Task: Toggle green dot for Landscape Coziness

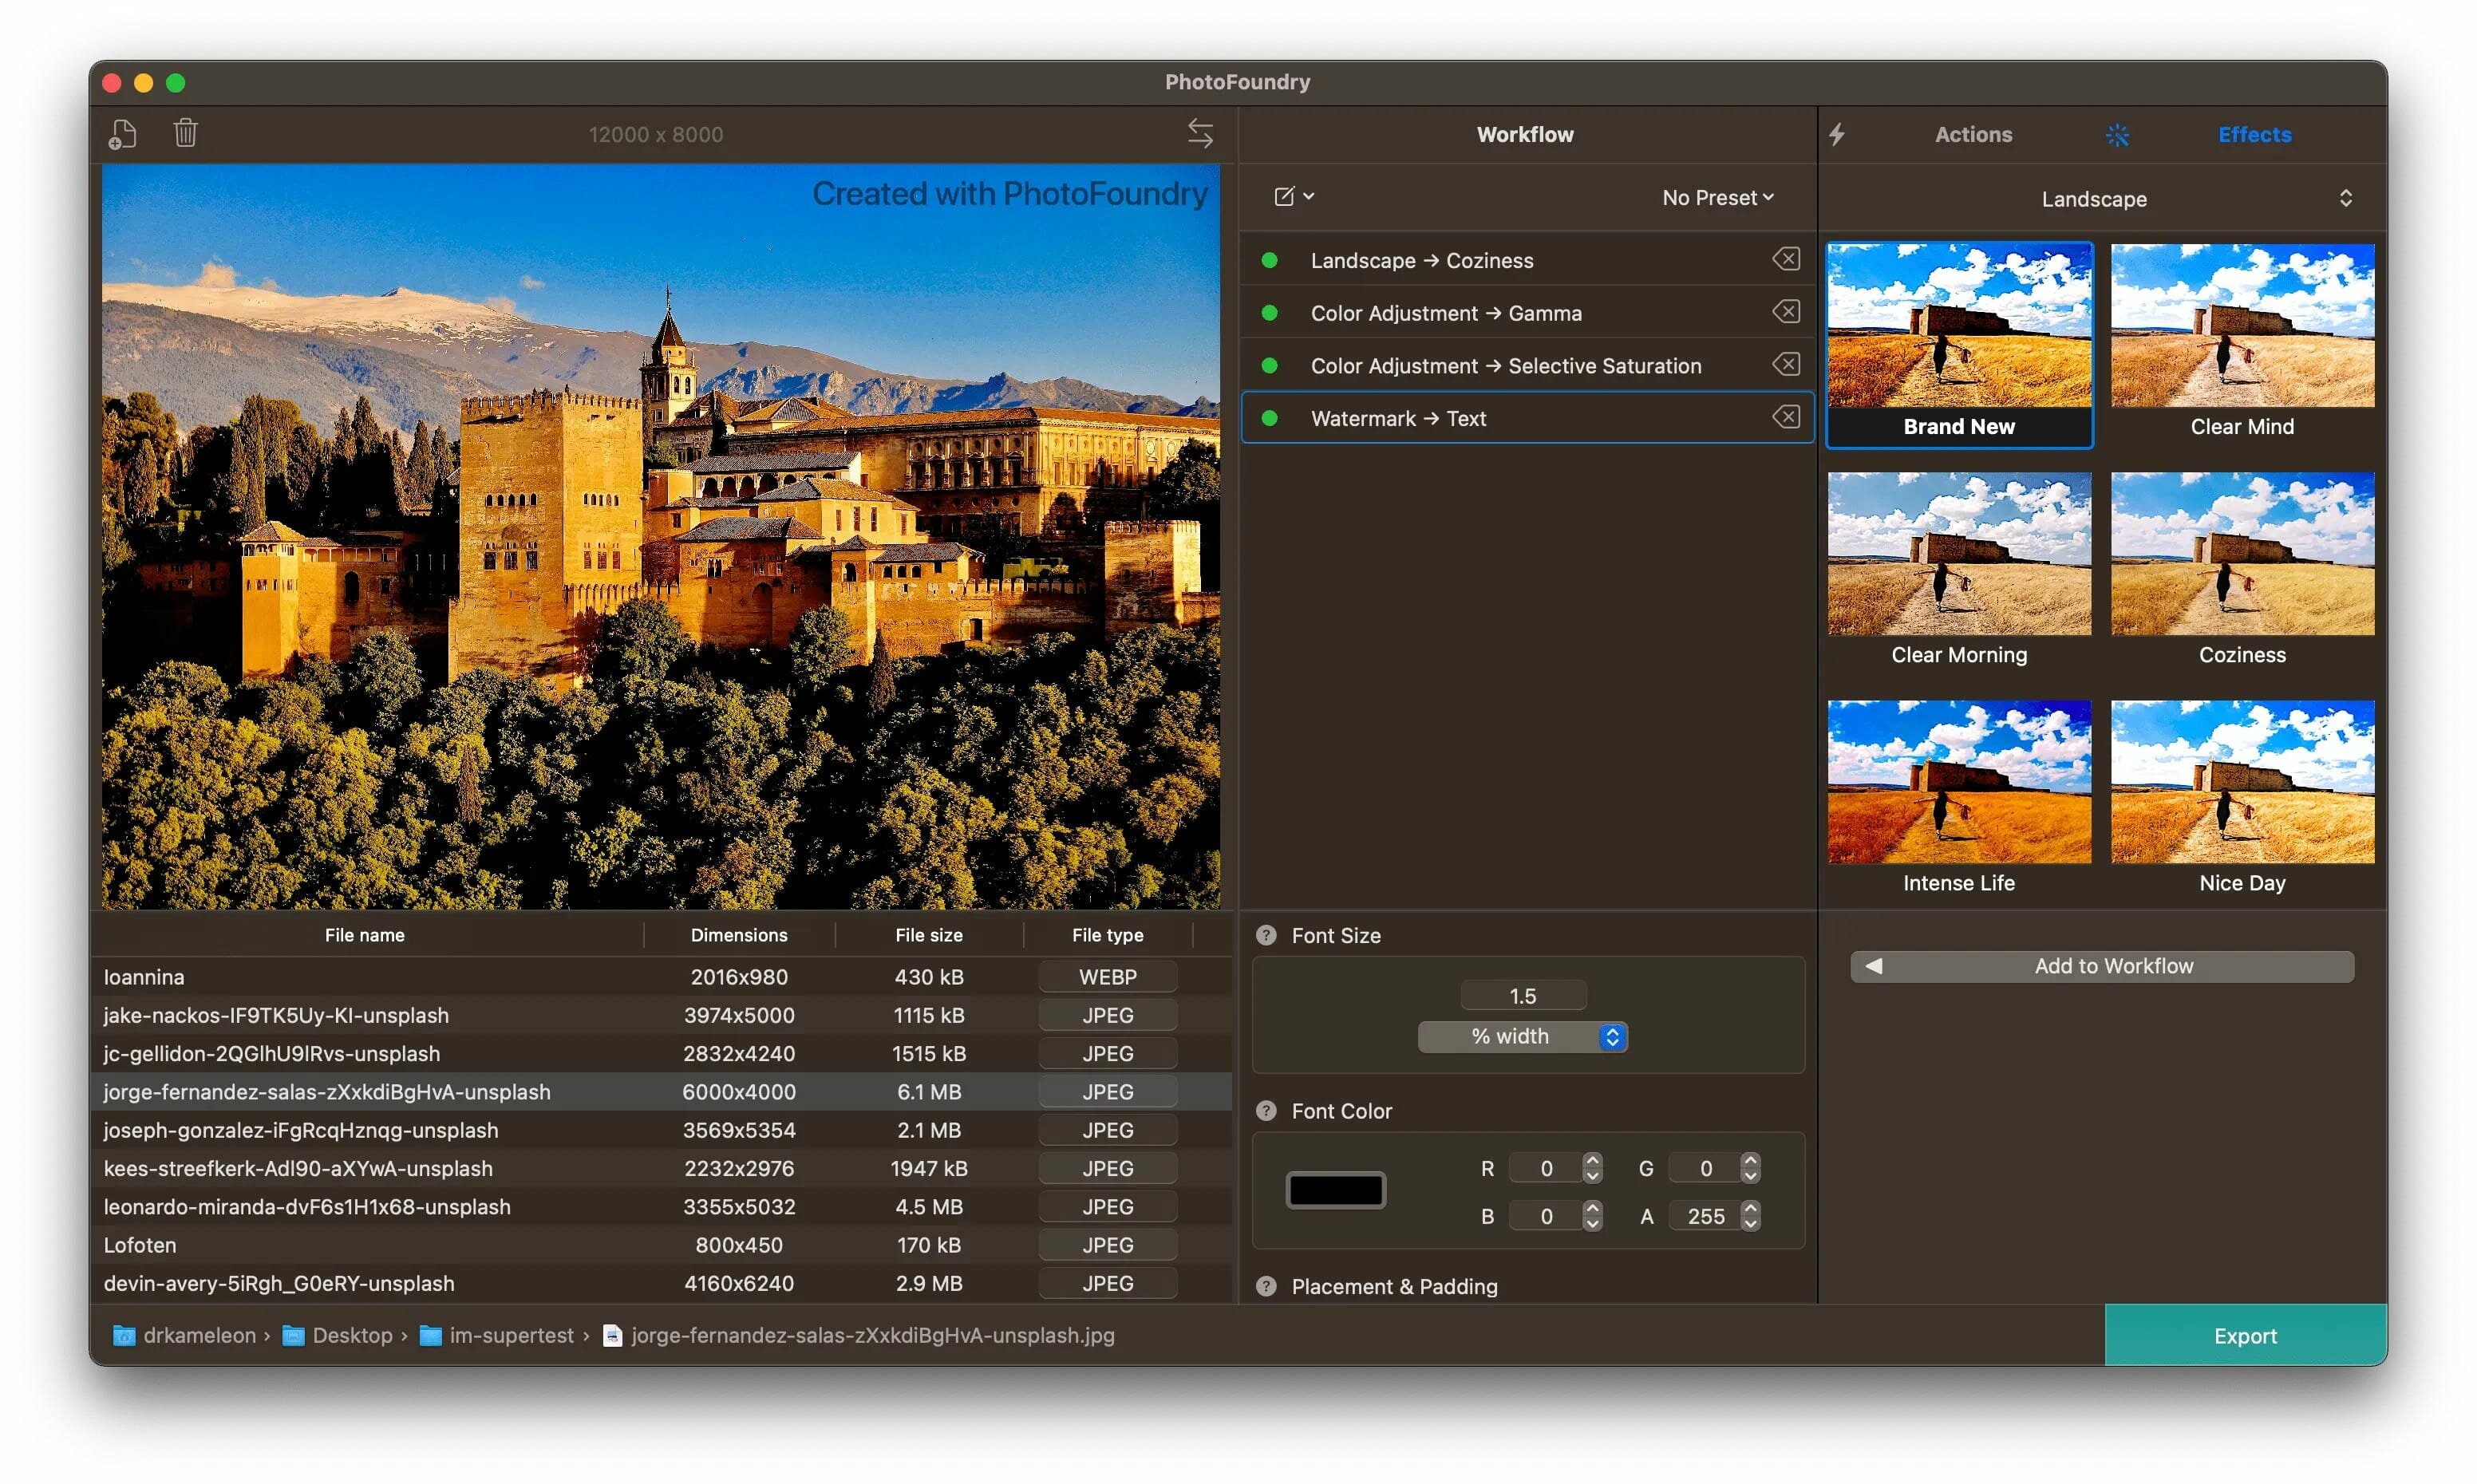Action: click(x=1269, y=261)
